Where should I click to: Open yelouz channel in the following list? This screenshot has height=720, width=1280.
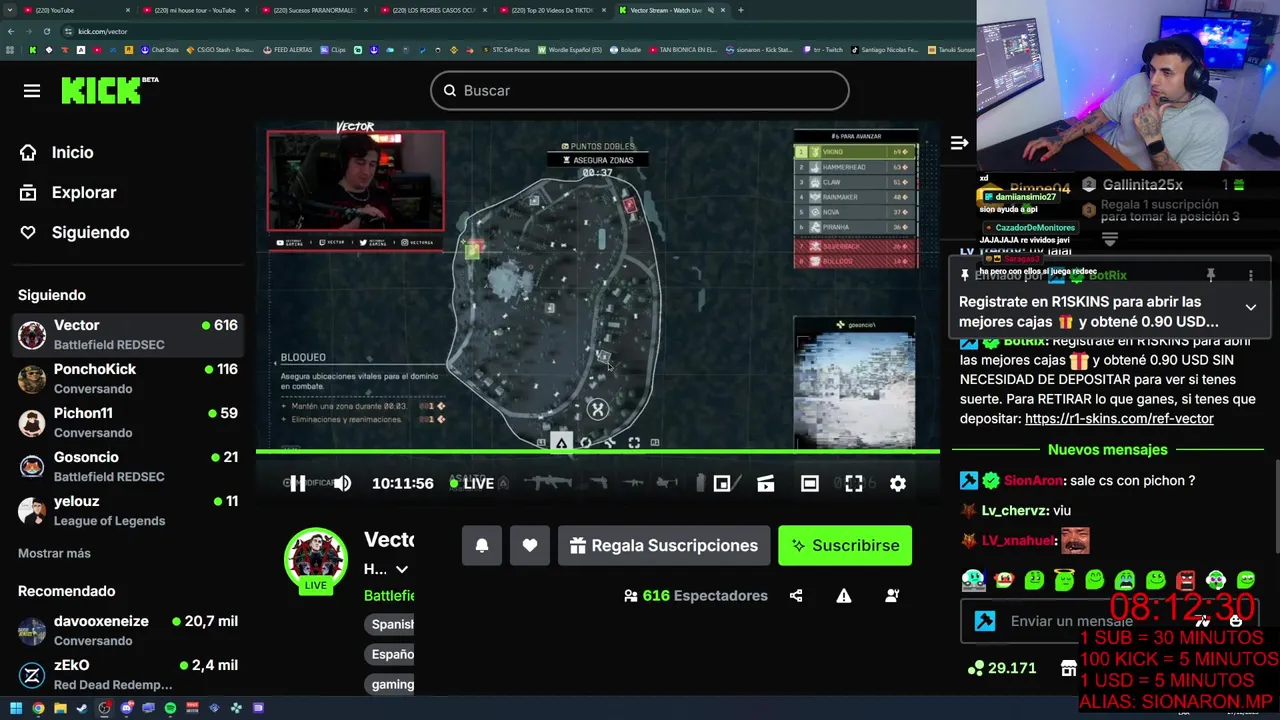pyautogui.click(x=128, y=511)
